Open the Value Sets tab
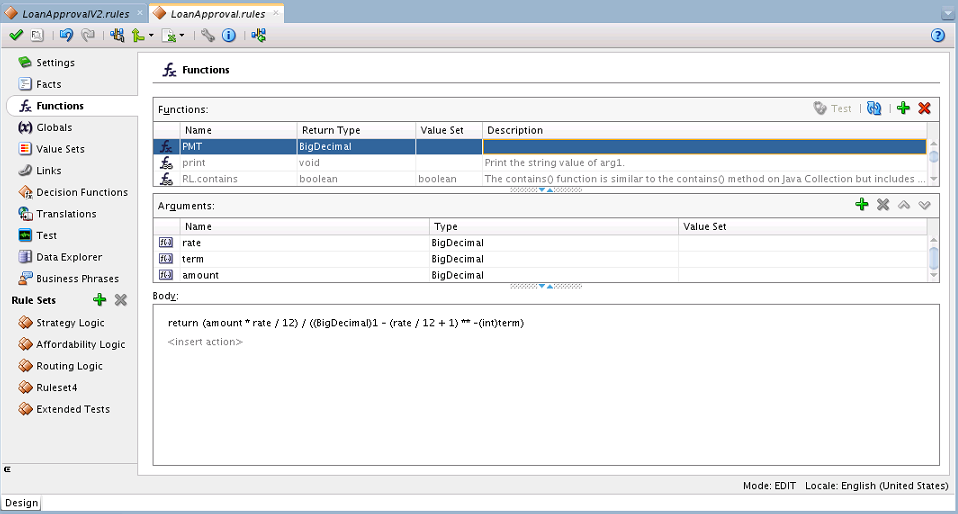This screenshot has width=958, height=514. [60, 149]
